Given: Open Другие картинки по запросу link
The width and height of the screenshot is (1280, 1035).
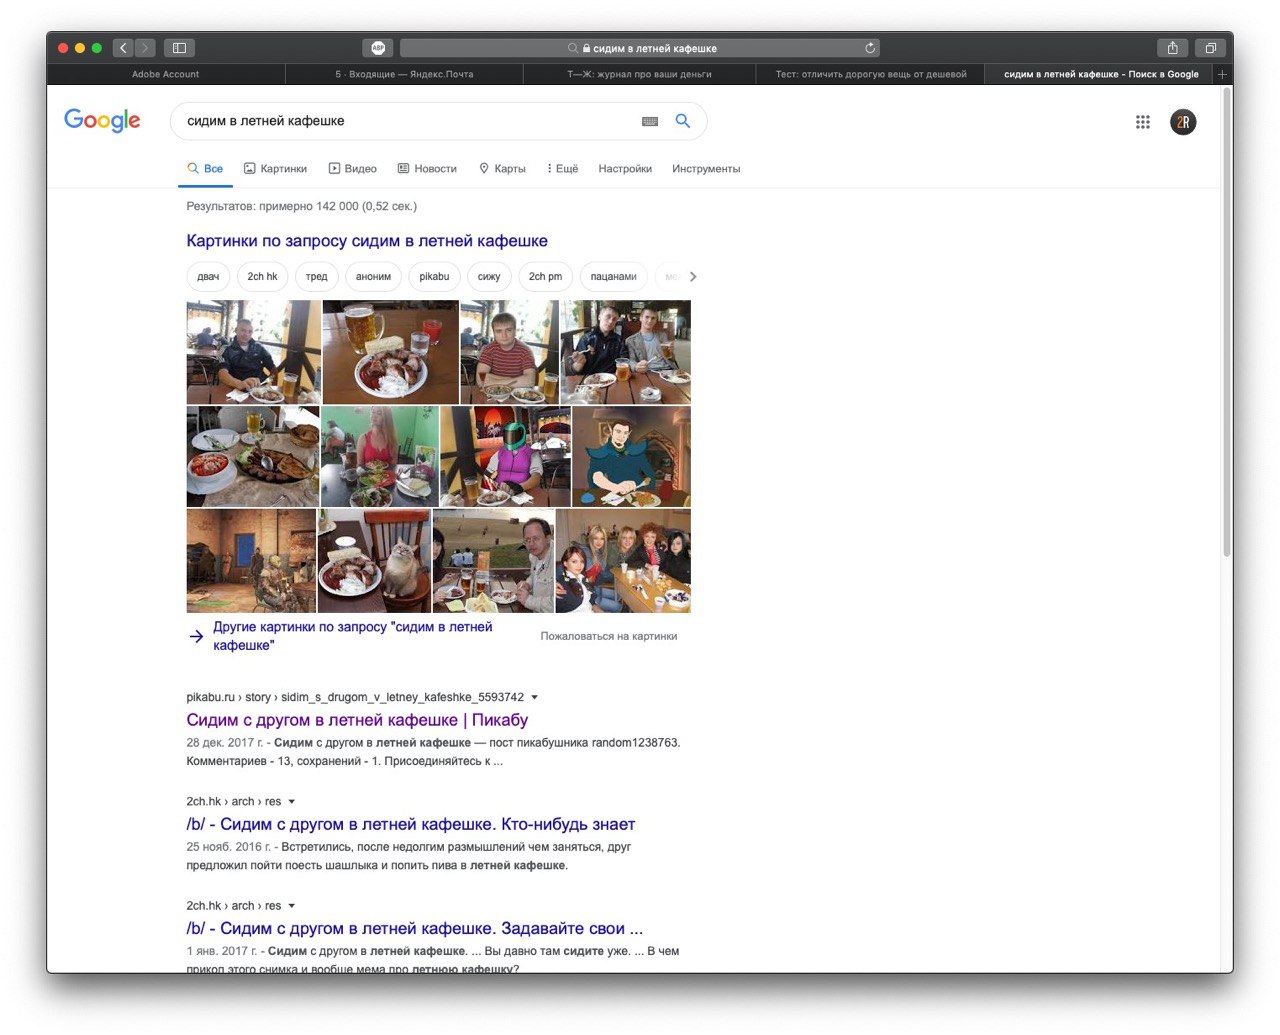Looking at the screenshot, I should click(x=352, y=636).
